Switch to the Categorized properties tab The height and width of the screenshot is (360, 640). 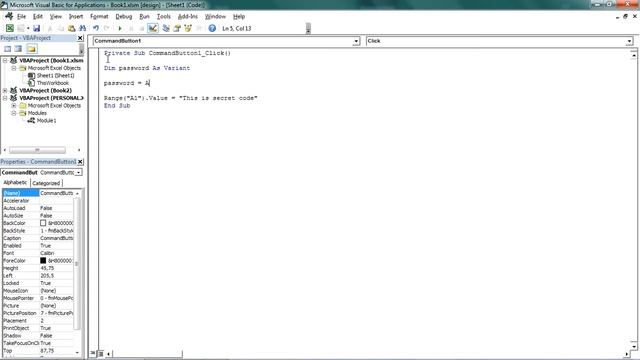click(x=46, y=183)
